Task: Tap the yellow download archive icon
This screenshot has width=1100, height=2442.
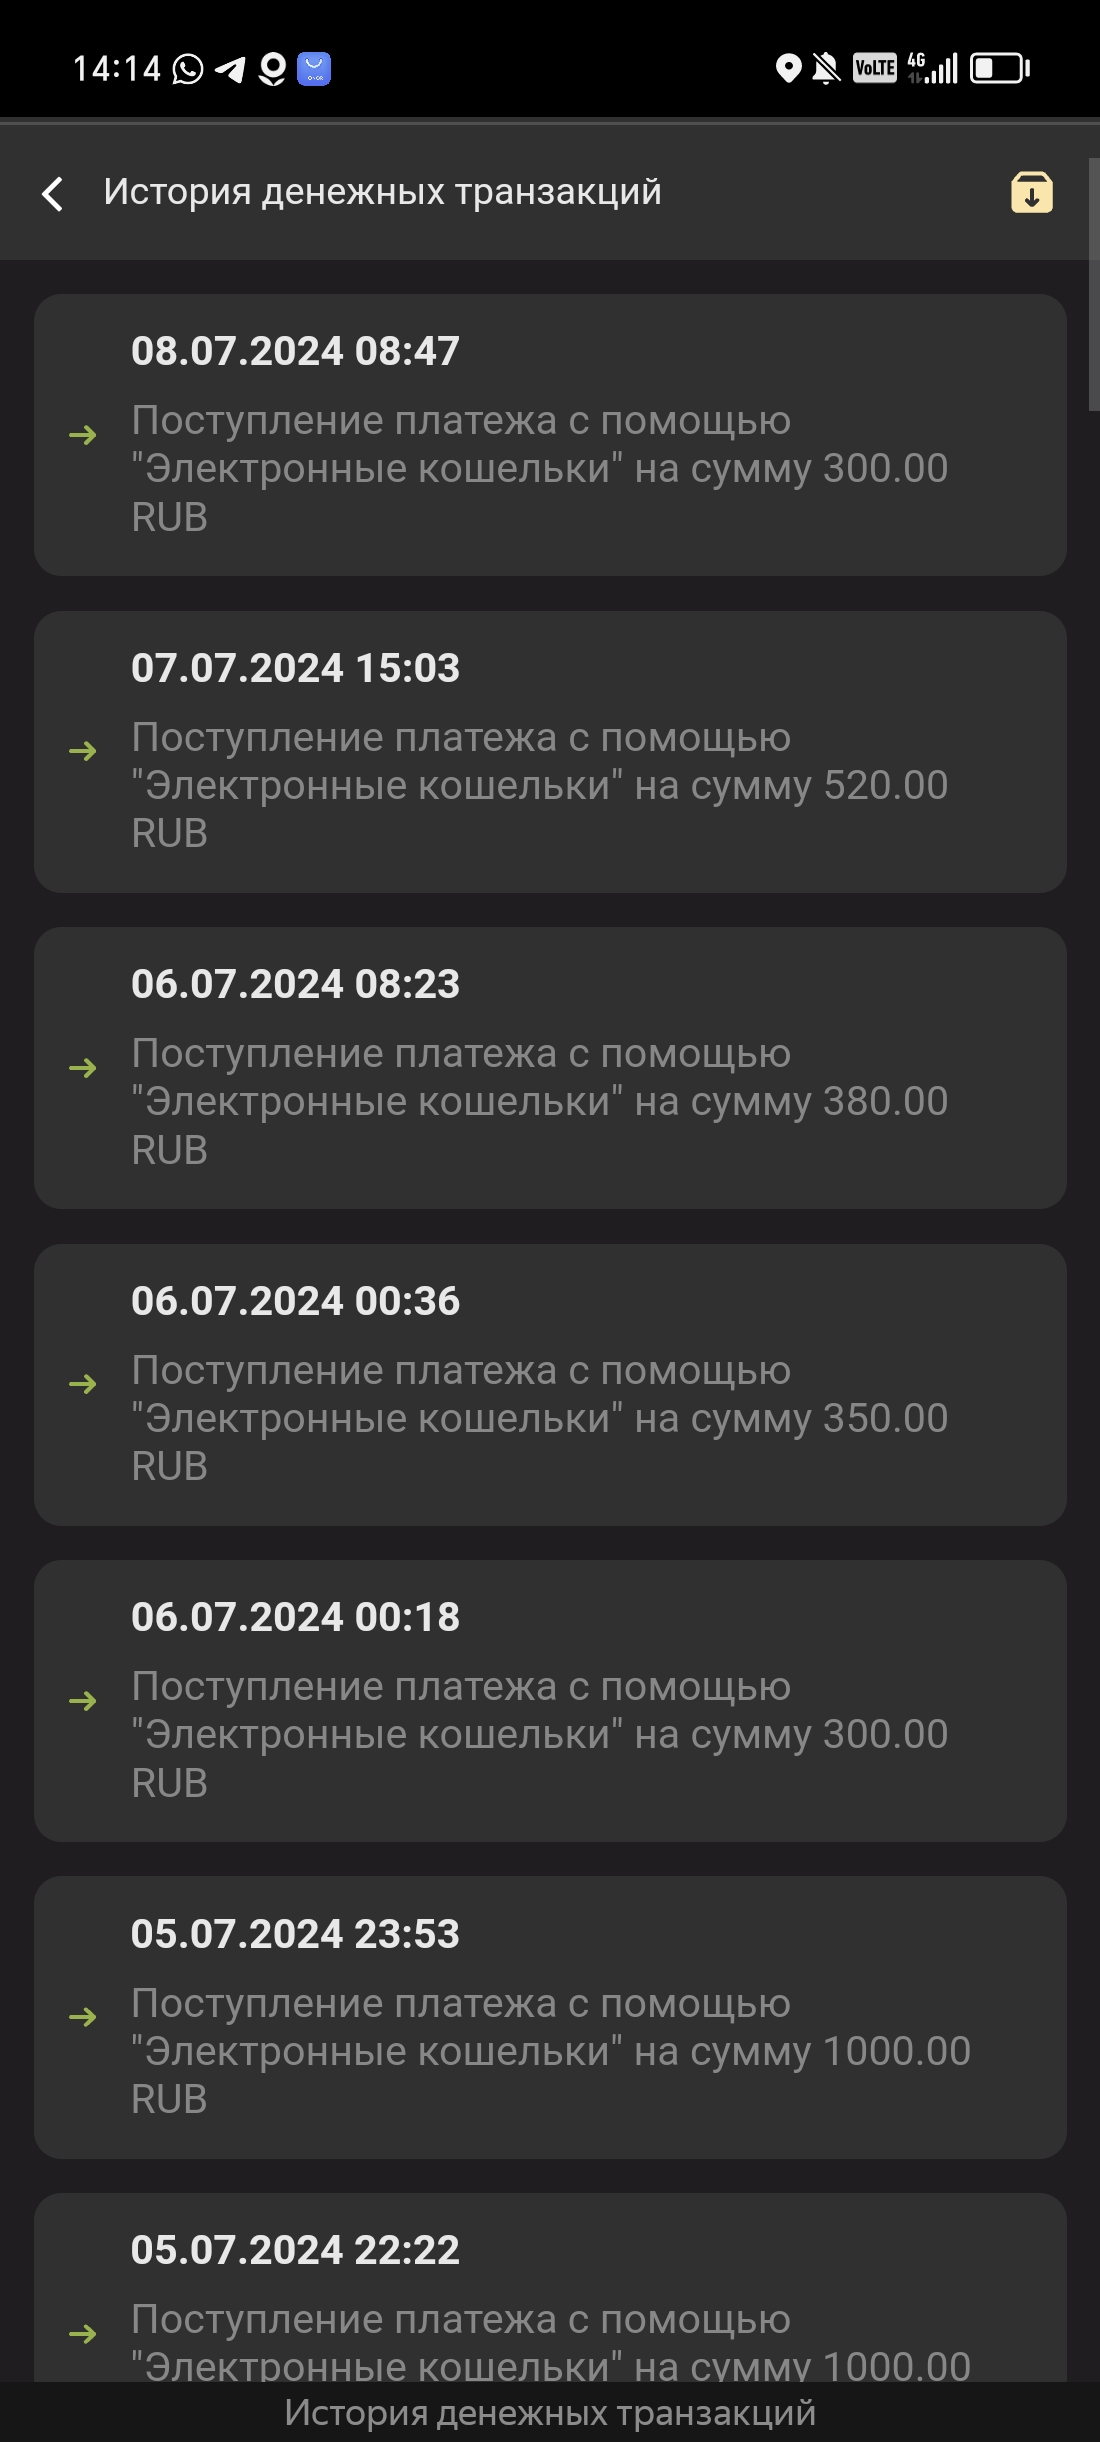Action: coord(1031,192)
